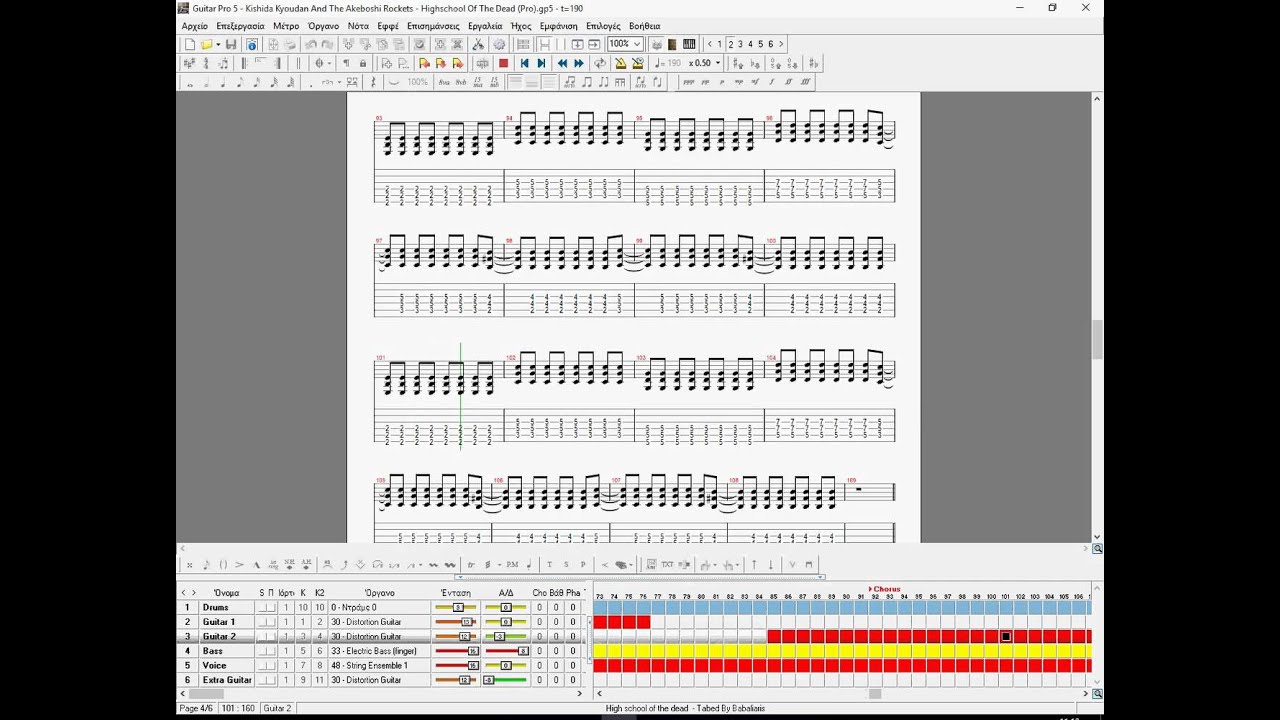Open the Όργανο menu

(x=323, y=26)
